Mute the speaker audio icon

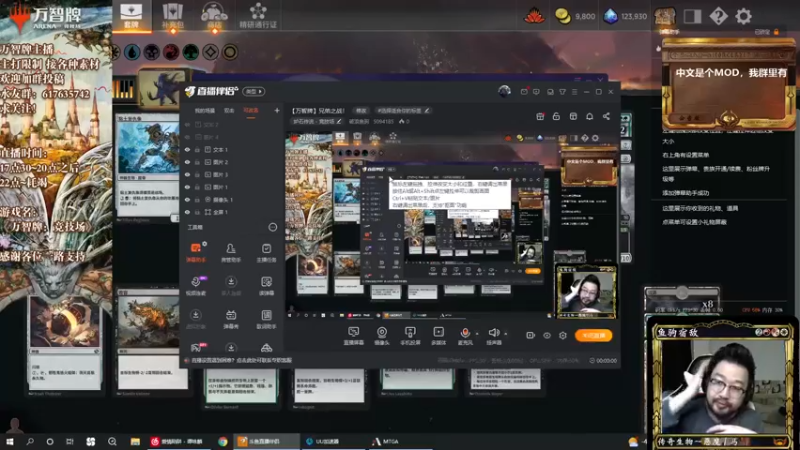click(x=493, y=335)
